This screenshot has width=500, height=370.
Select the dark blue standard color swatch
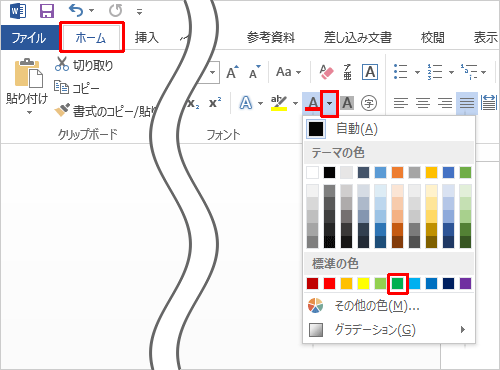pyautogui.click(x=448, y=283)
